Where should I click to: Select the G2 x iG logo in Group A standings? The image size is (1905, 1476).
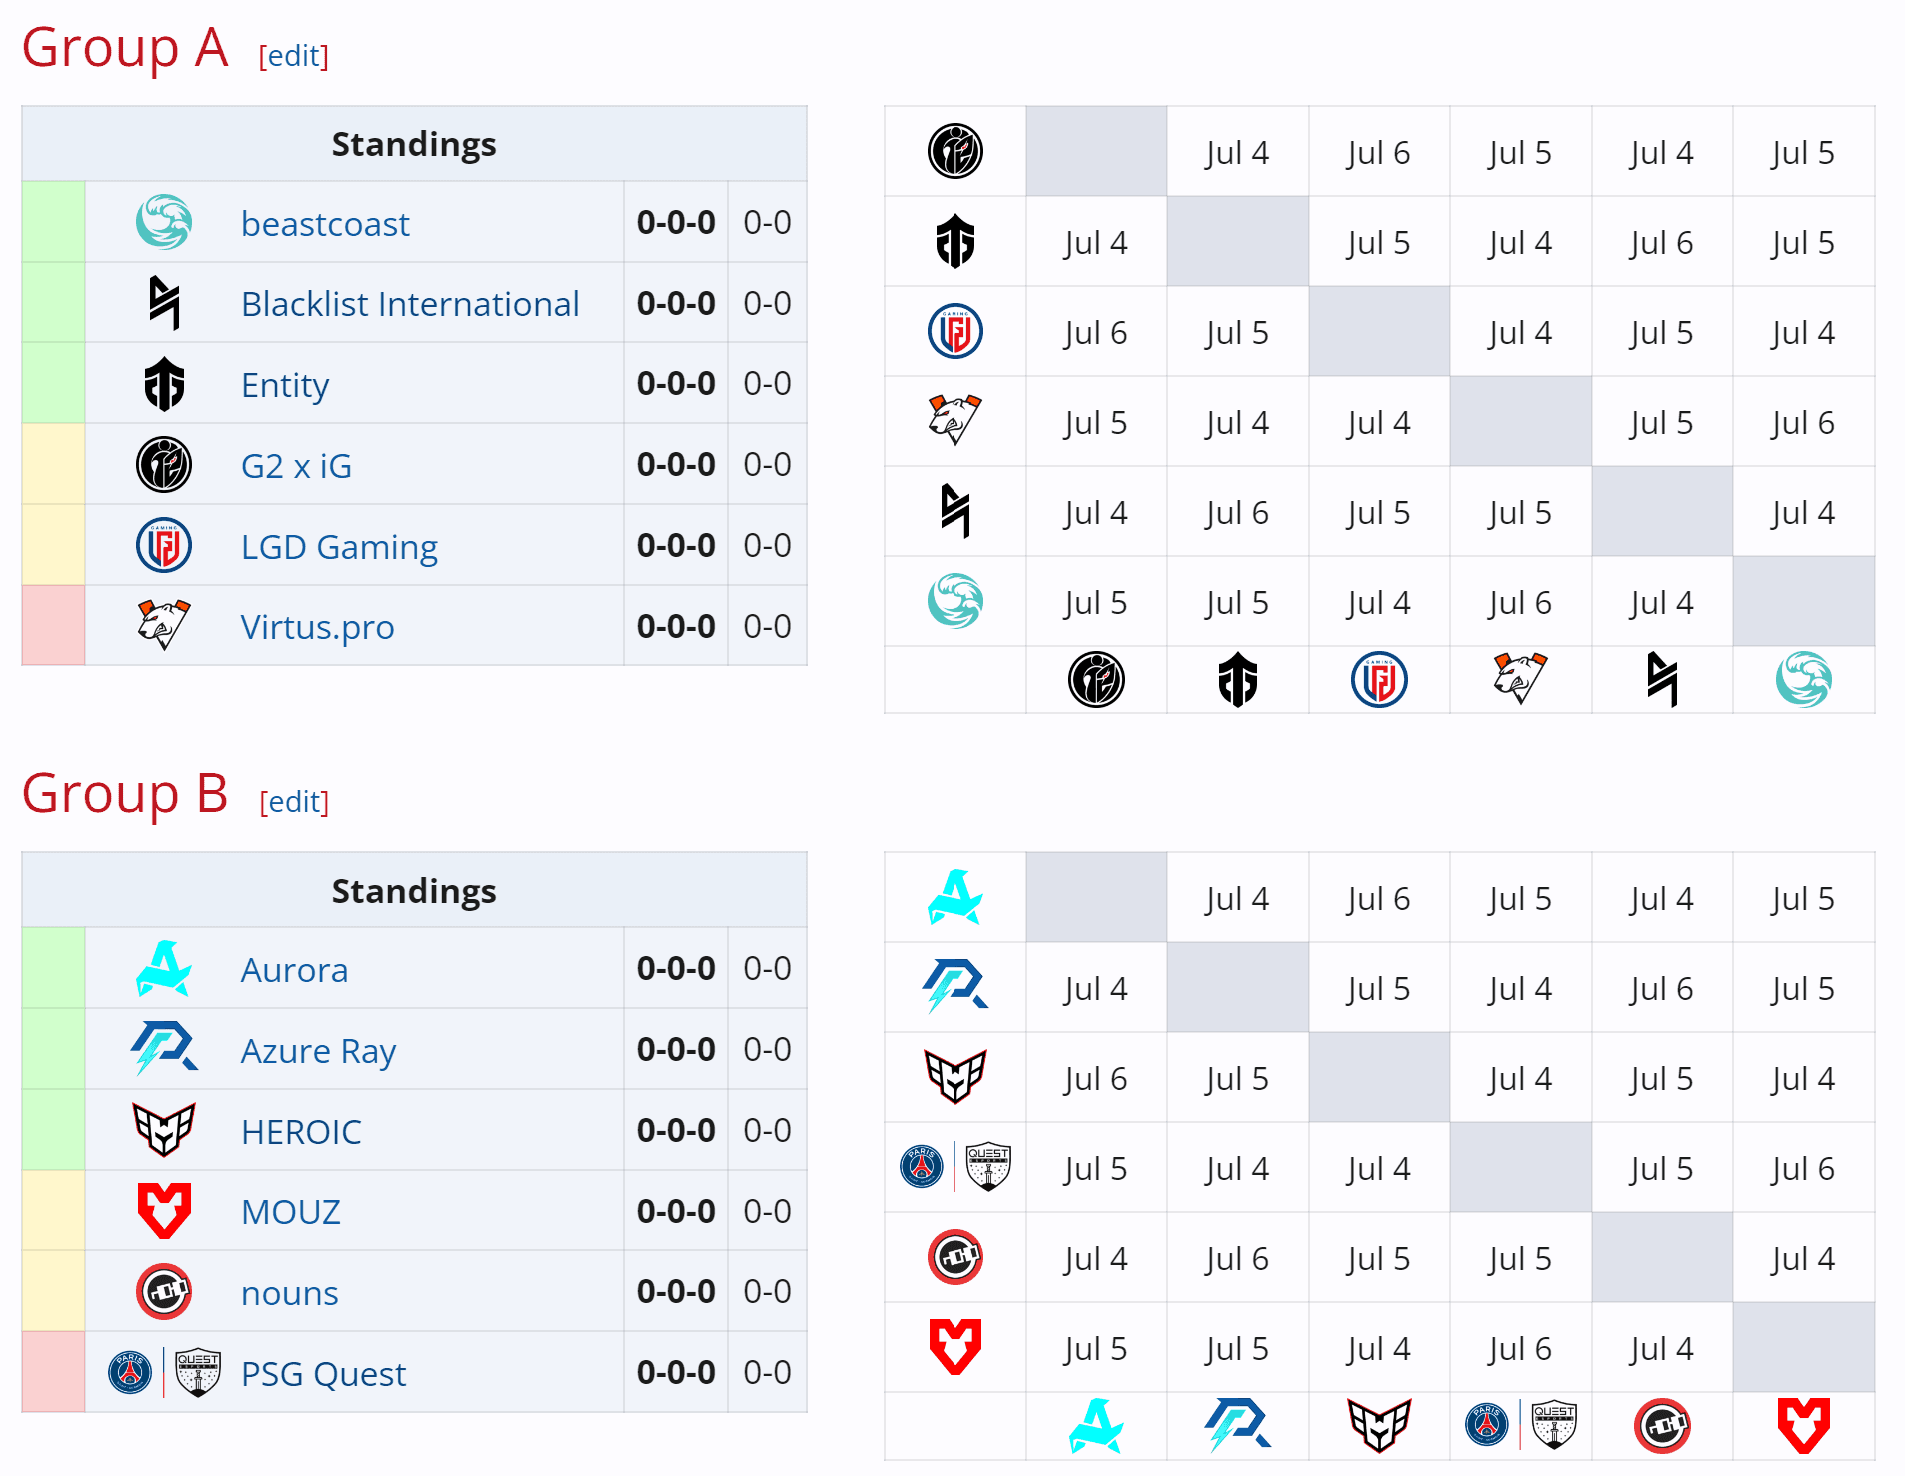pyautogui.click(x=164, y=463)
